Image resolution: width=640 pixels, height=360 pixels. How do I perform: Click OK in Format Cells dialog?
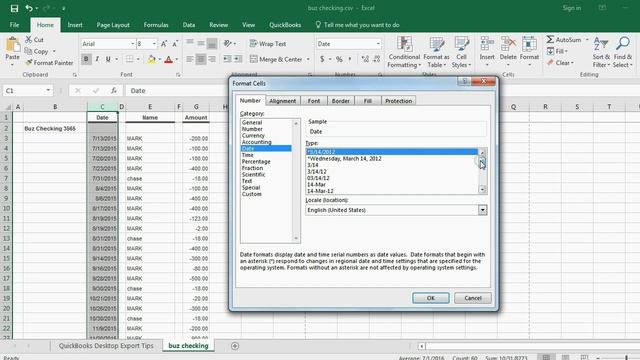point(431,298)
